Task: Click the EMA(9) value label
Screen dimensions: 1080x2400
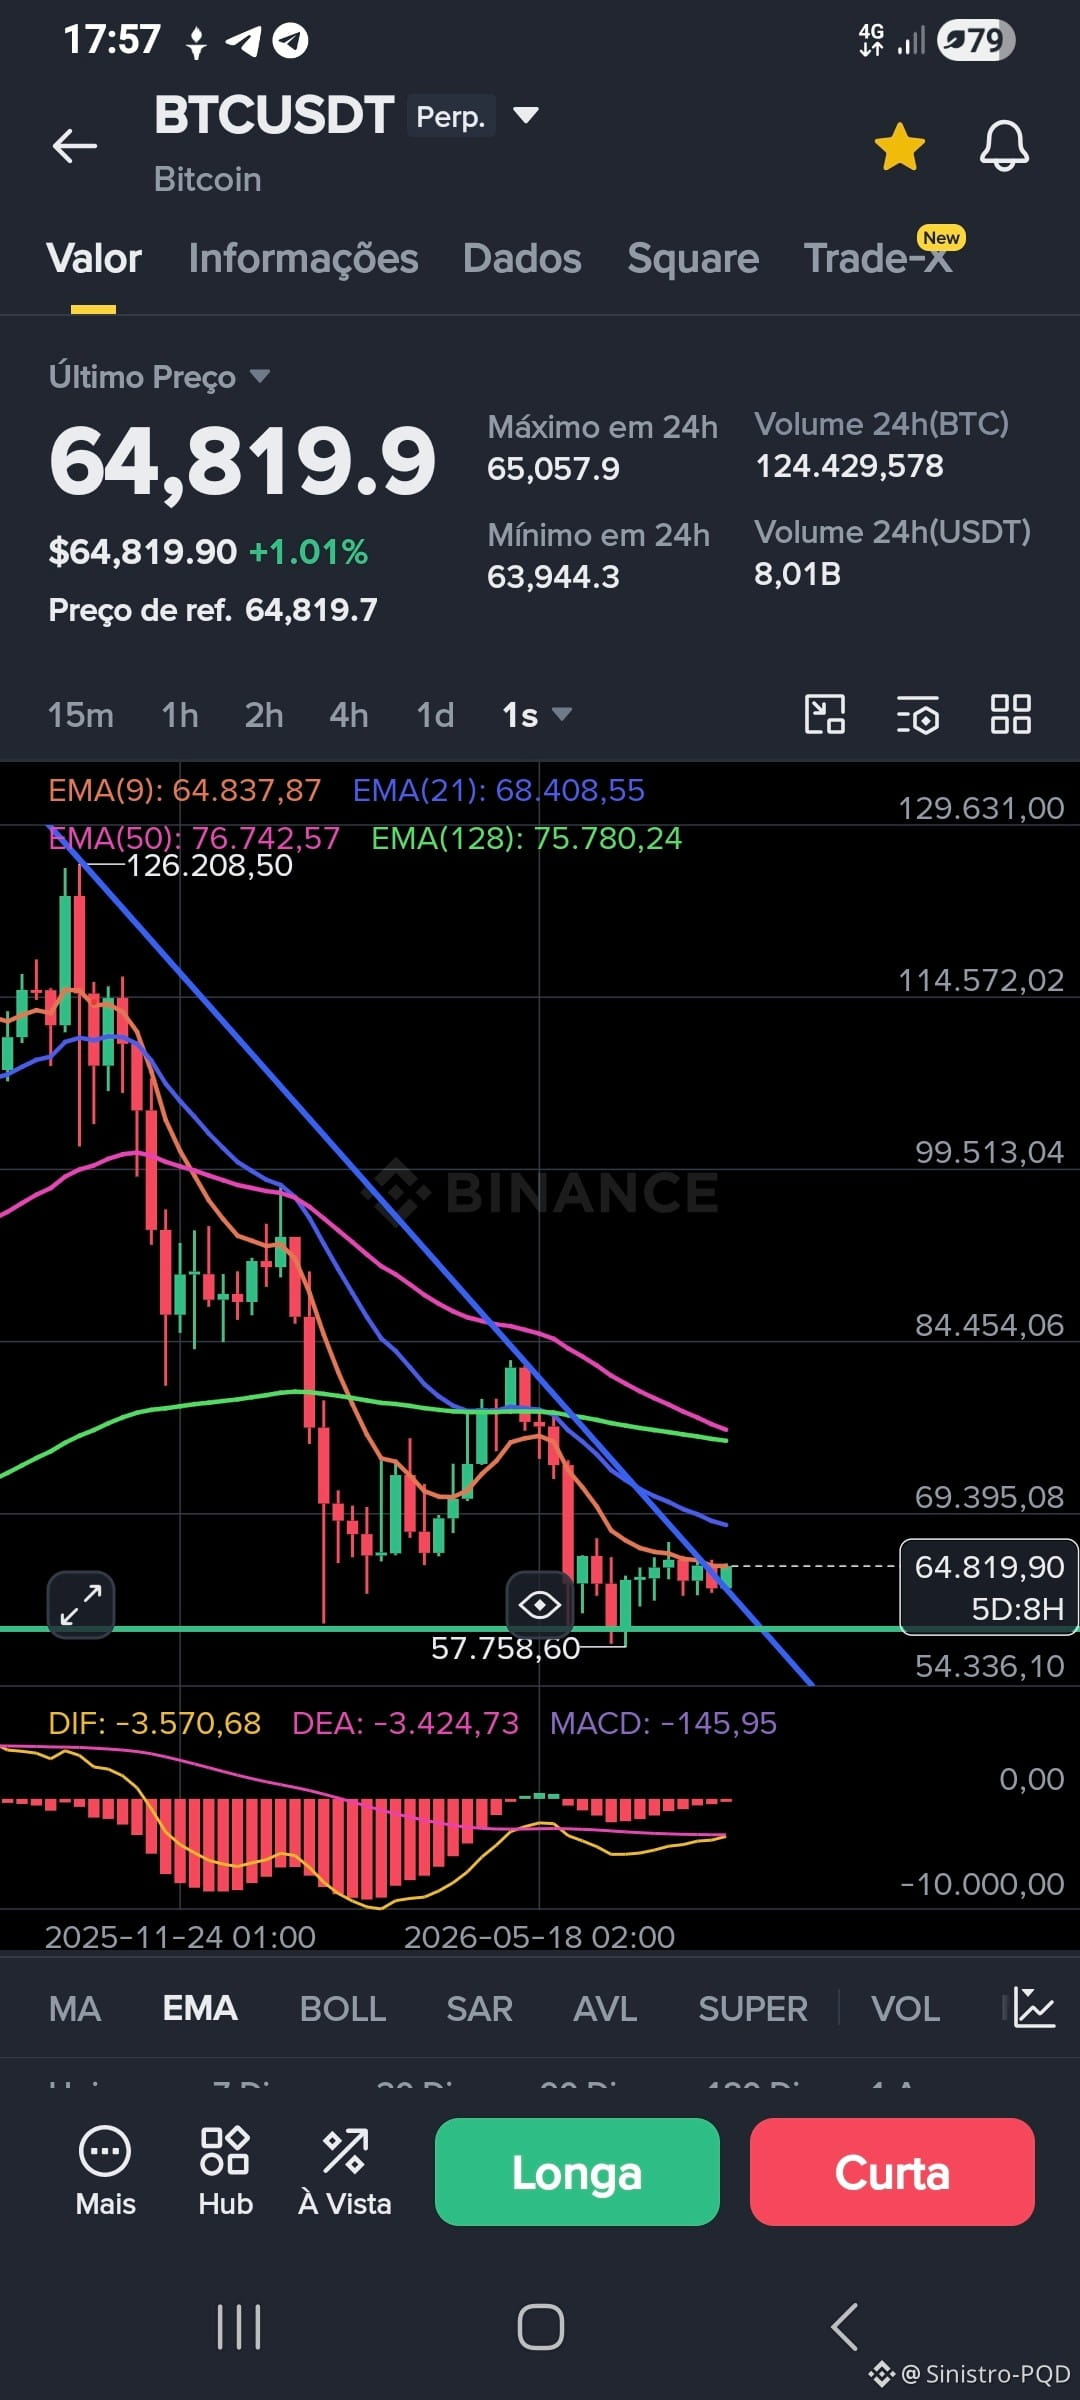Action: point(185,790)
